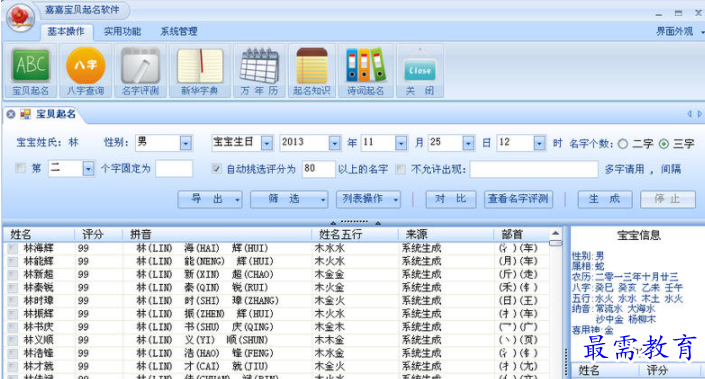Open the month 11 dropdown
Image resolution: width=705 pixels, height=379 pixels.
401,143
